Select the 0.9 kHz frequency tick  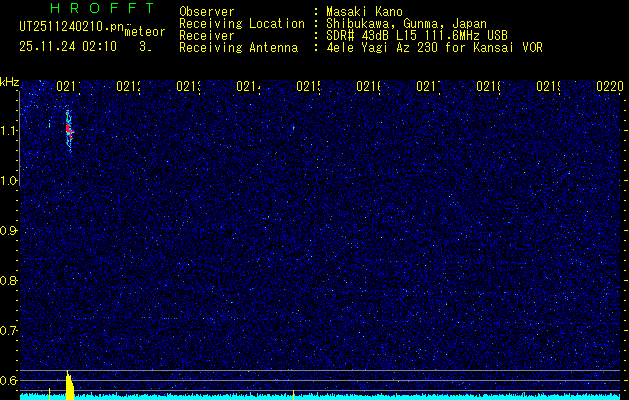tap(10, 230)
